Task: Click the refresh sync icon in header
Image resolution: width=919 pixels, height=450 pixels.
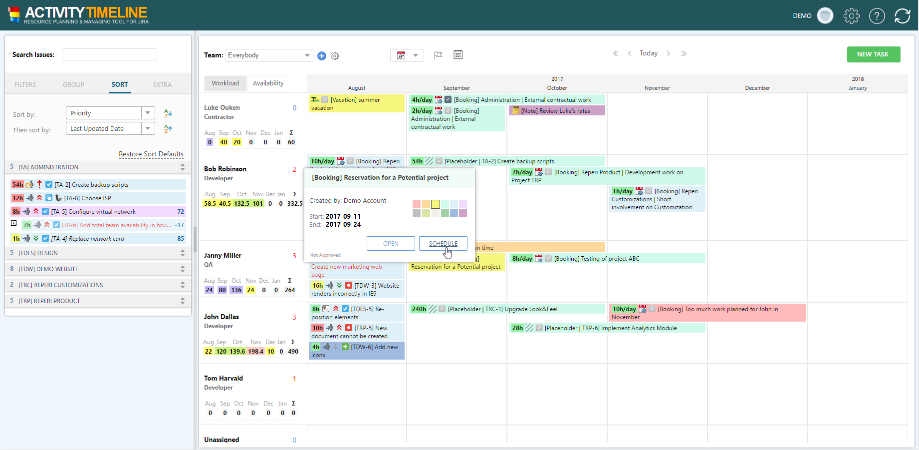Action: tap(901, 16)
